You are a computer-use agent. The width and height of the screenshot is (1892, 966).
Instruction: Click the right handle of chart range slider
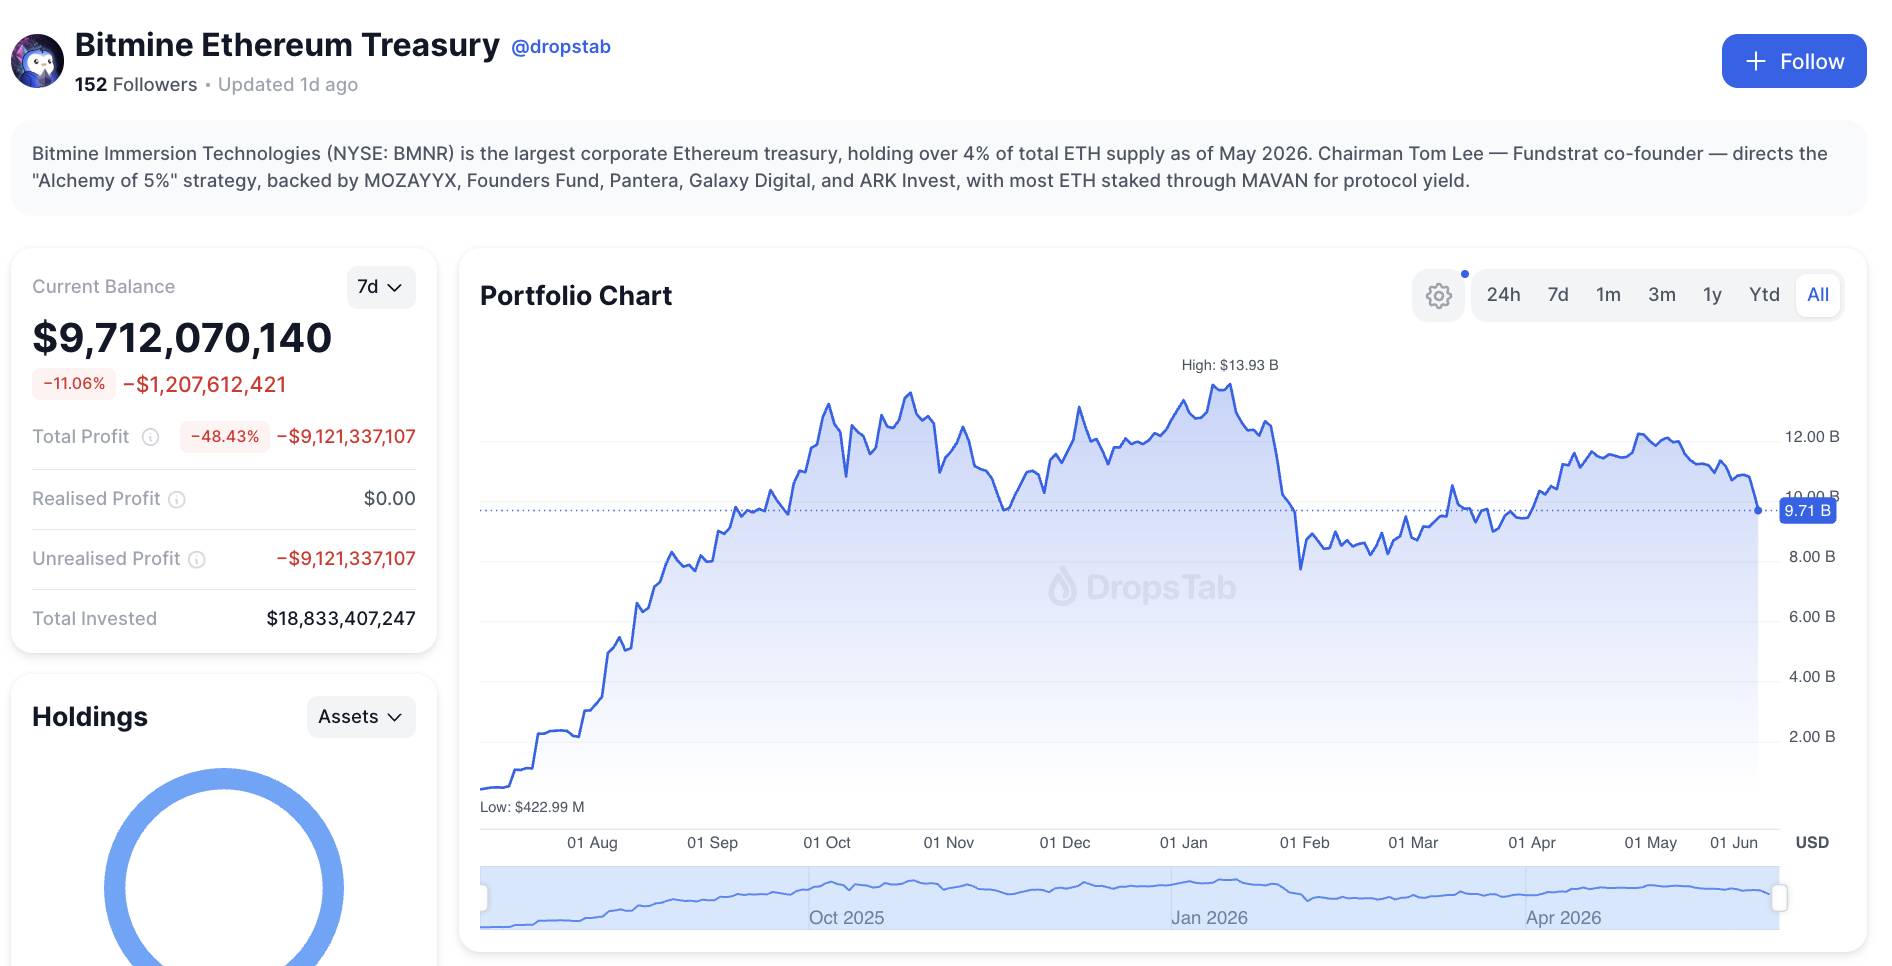[1779, 898]
